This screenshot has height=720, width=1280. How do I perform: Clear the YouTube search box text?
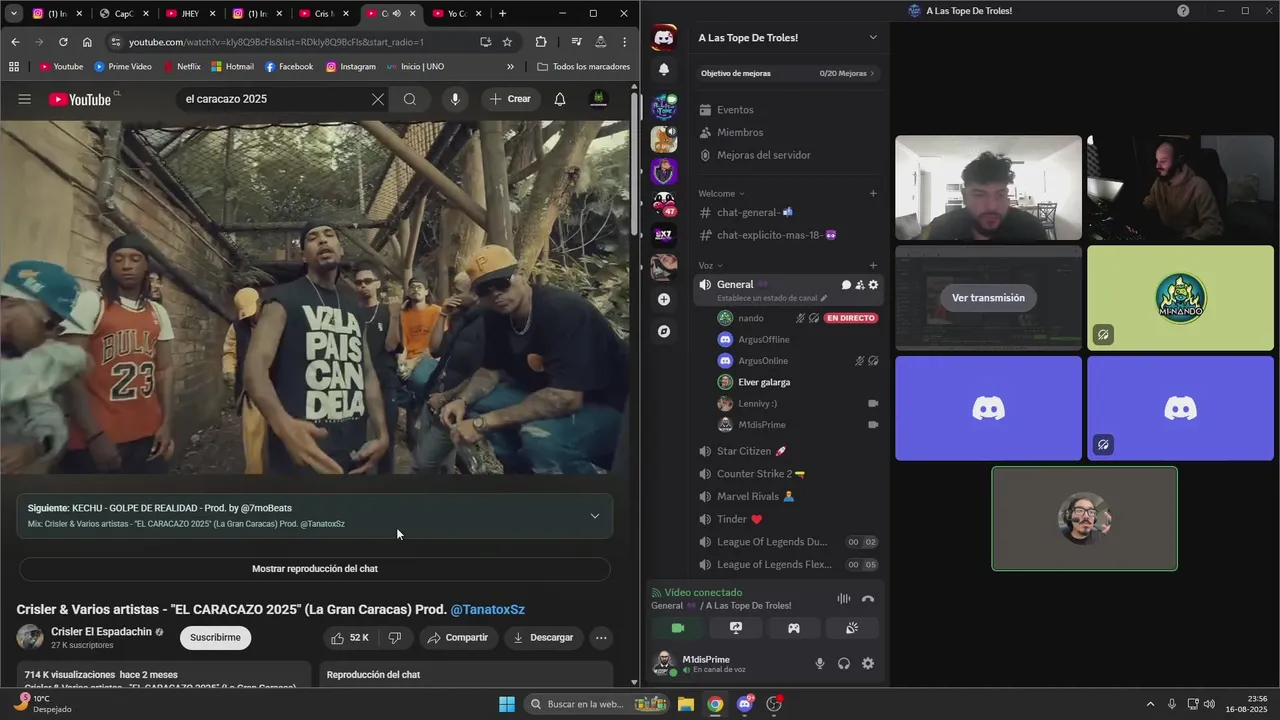click(378, 99)
